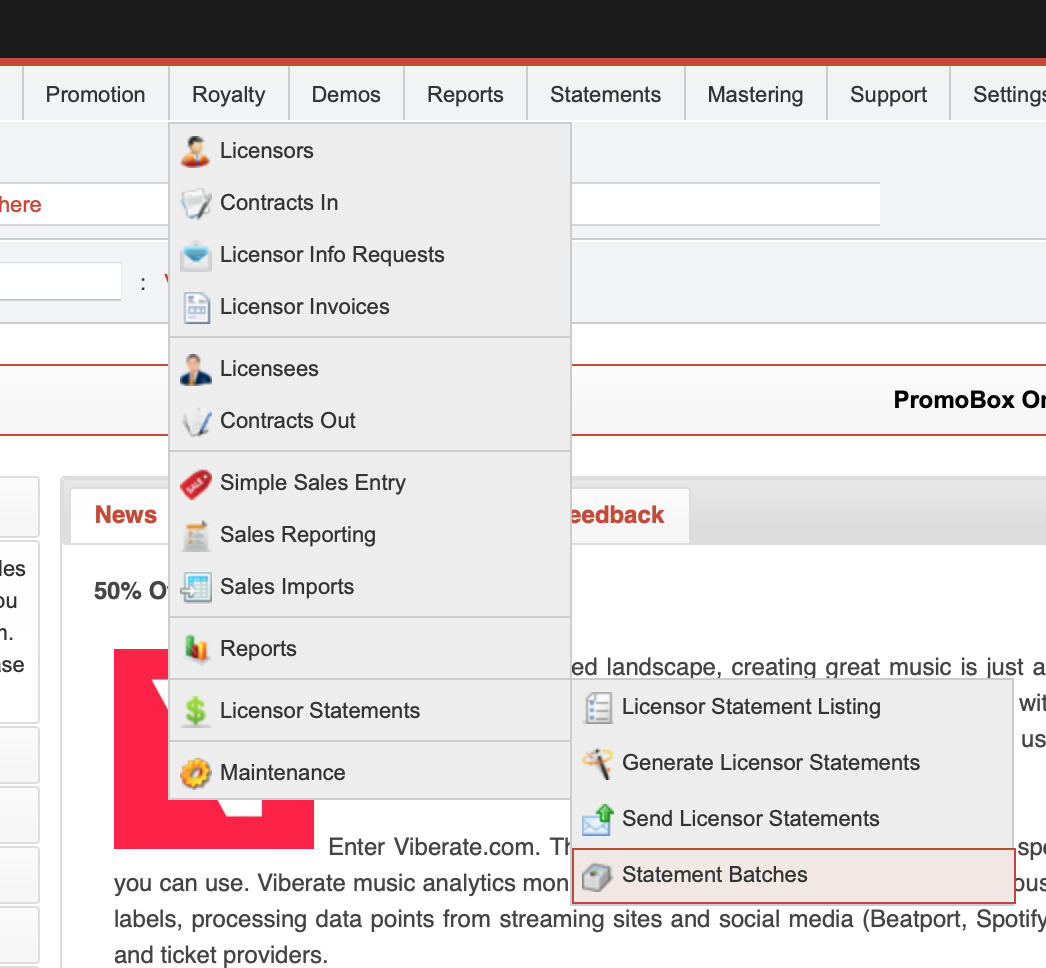The width and height of the screenshot is (1046, 968).
Task: Click the Mastering navigation button
Action: [x=755, y=95]
